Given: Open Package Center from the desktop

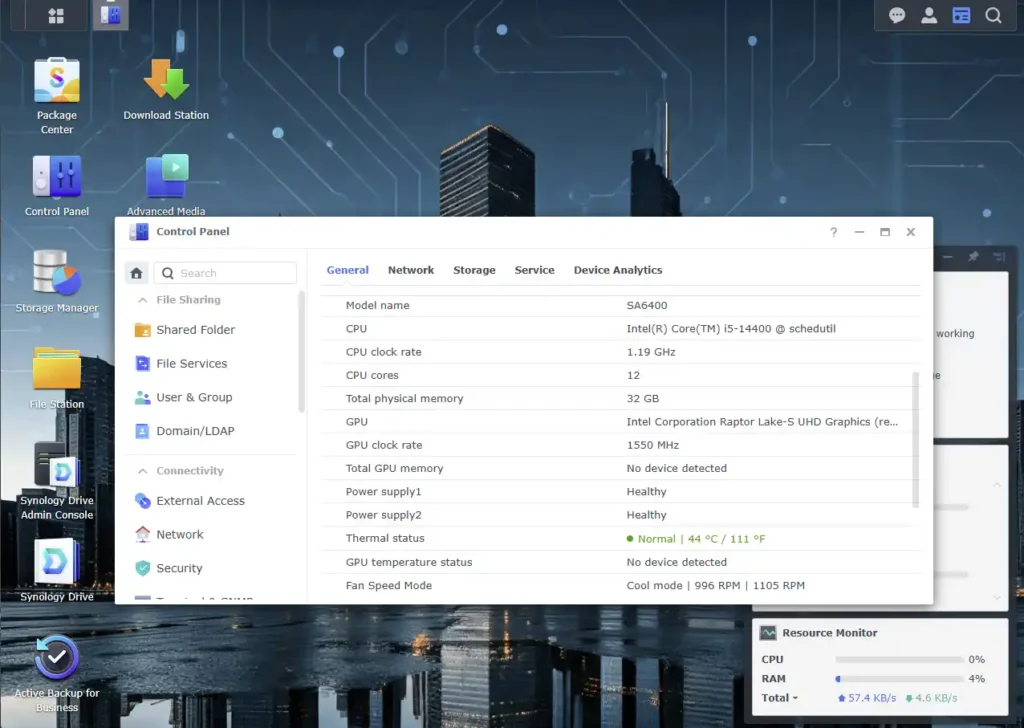Looking at the screenshot, I should pyautogui.click(x=57, y=85).
